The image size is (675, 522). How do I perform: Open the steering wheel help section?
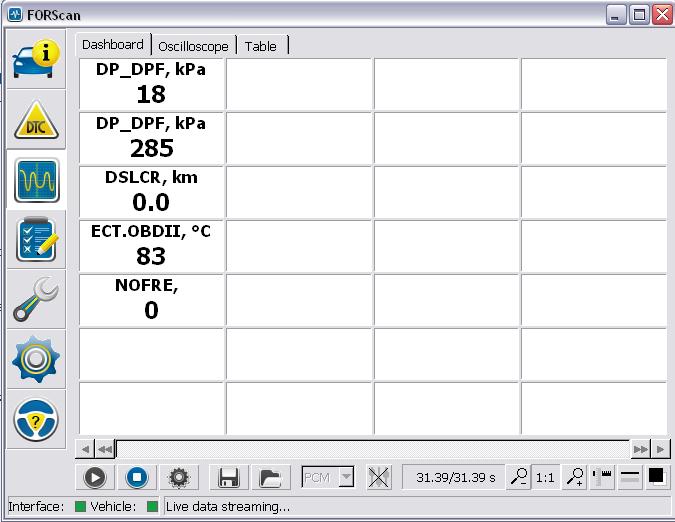coord(36,419)
